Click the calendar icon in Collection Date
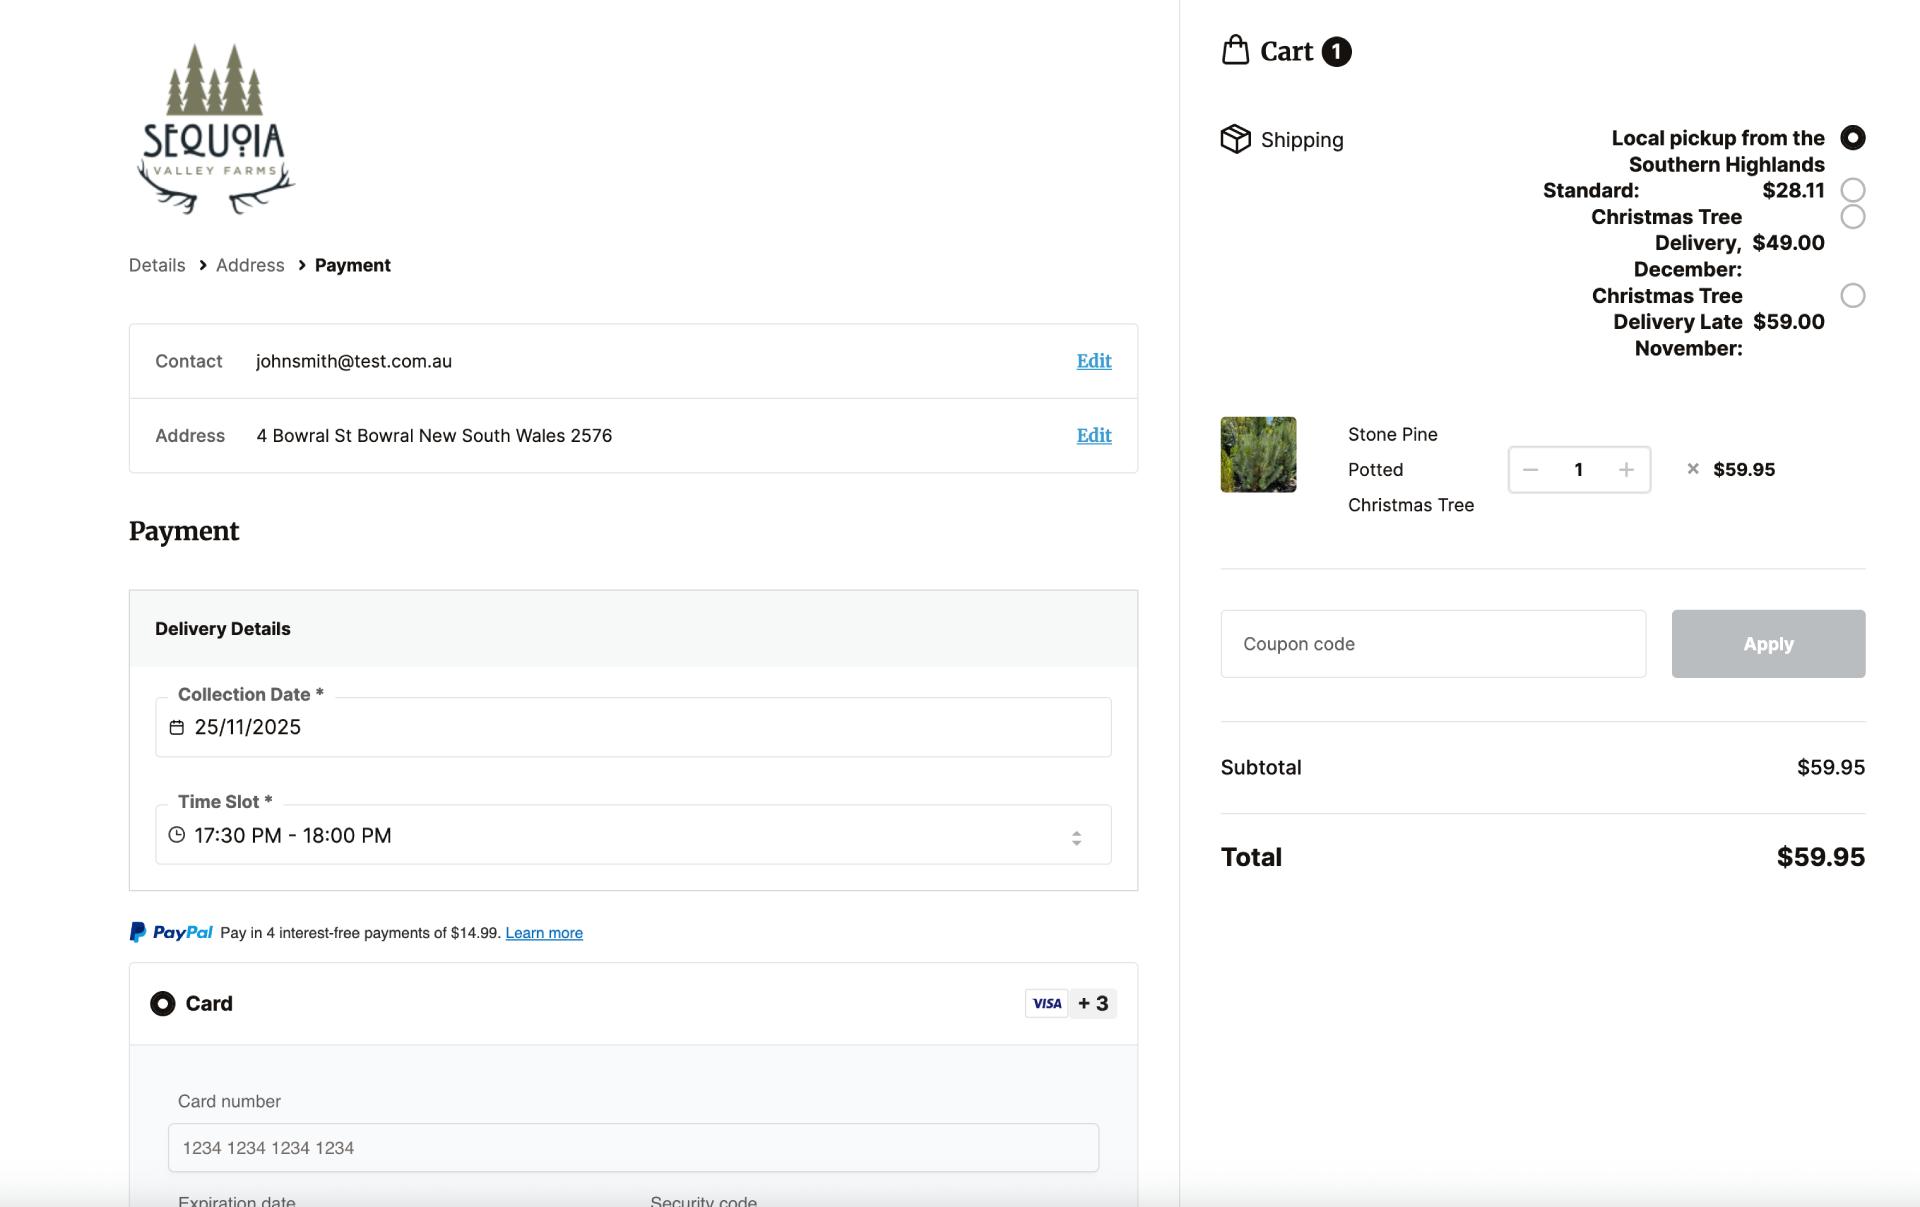The image size is (1920, 1207). (177, 728)
